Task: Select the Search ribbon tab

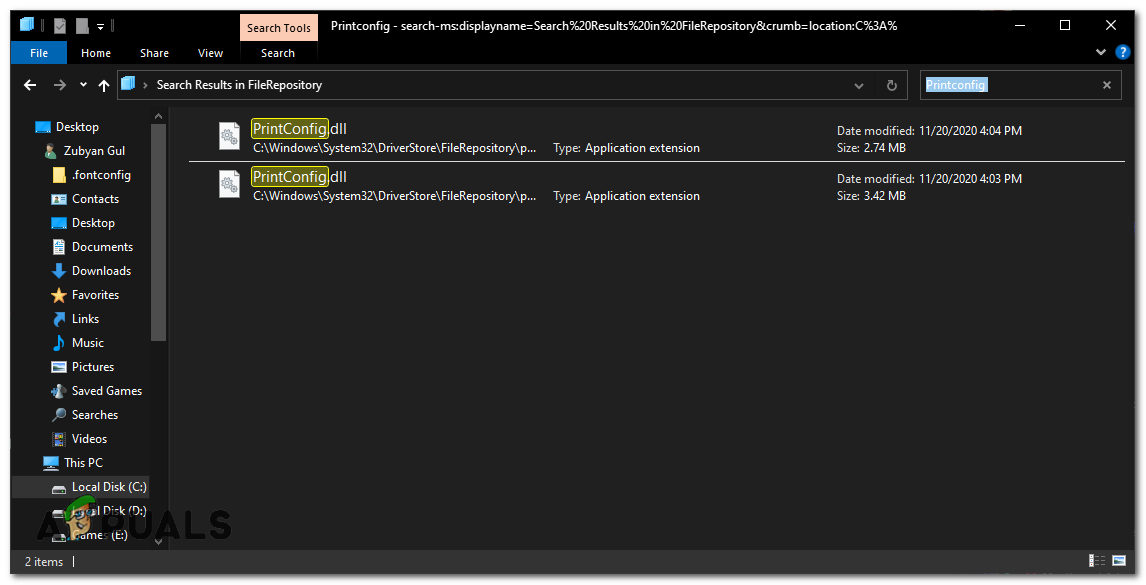Action: (x=278, y=53)
